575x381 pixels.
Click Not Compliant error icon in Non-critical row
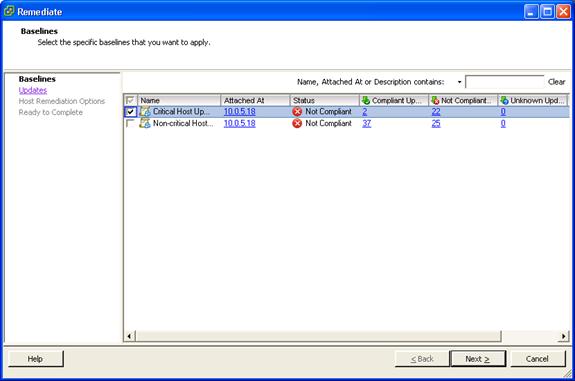pyautogui.click(x=297, y=124)
